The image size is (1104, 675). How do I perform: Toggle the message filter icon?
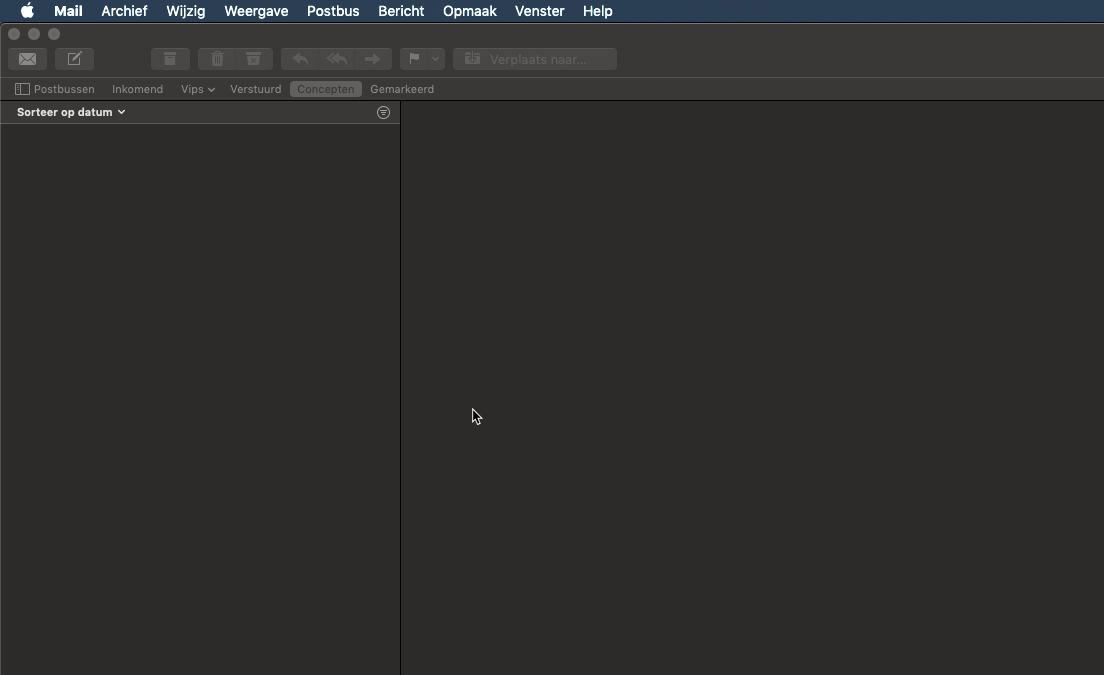pos(383,113)
